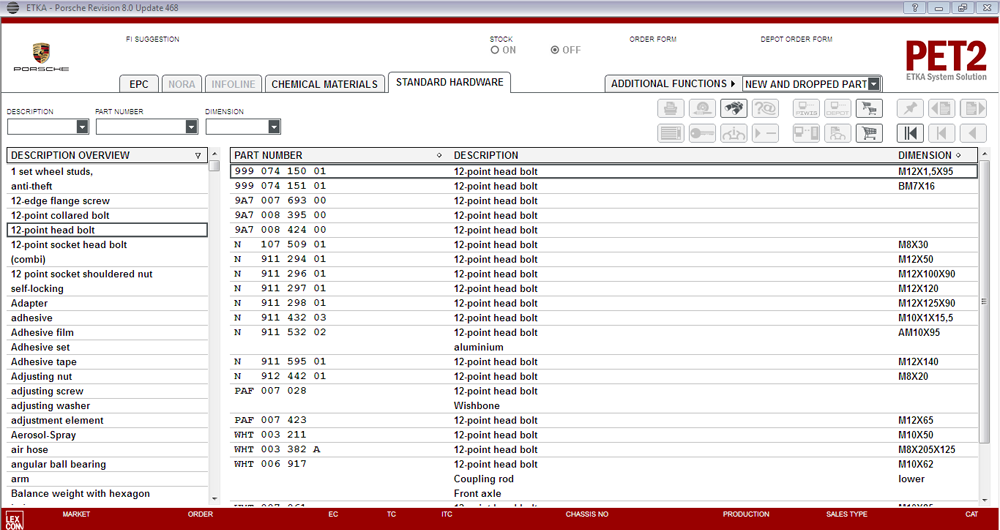Click the double shopping carts icon
The image size is (1000, 530).
[x=869, y=108]
